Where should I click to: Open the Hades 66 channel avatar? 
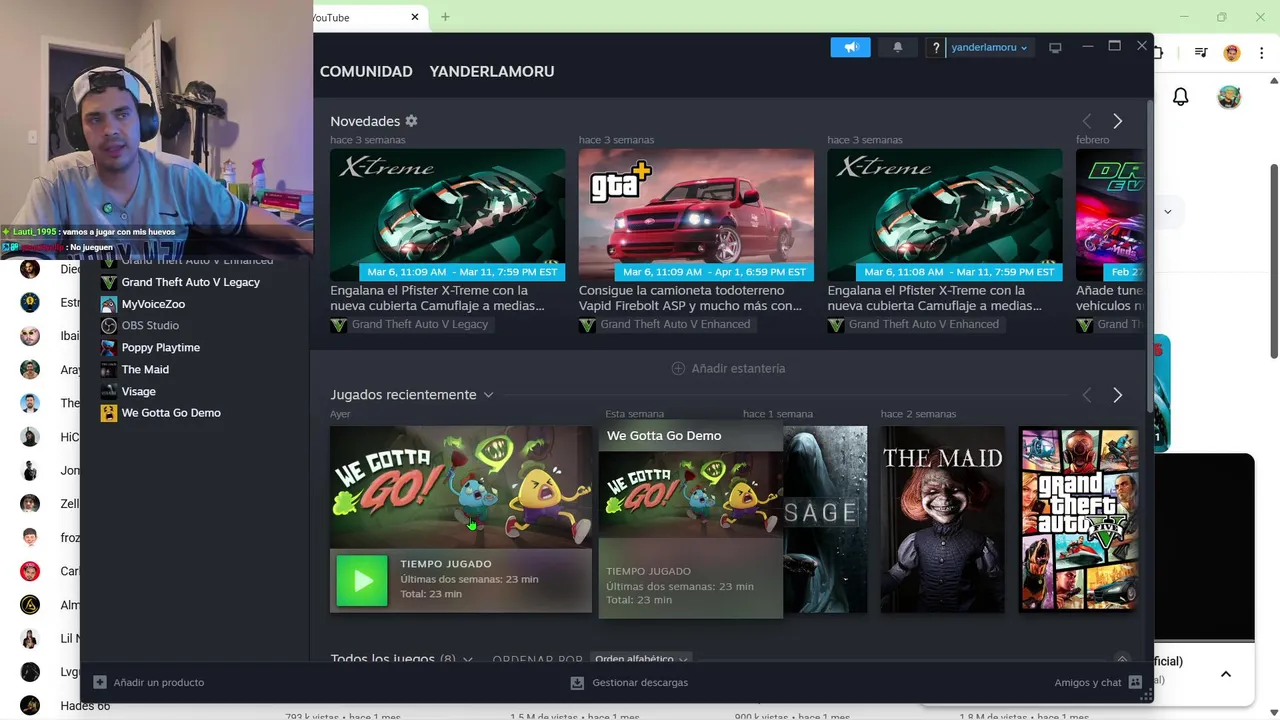point(30,706)
